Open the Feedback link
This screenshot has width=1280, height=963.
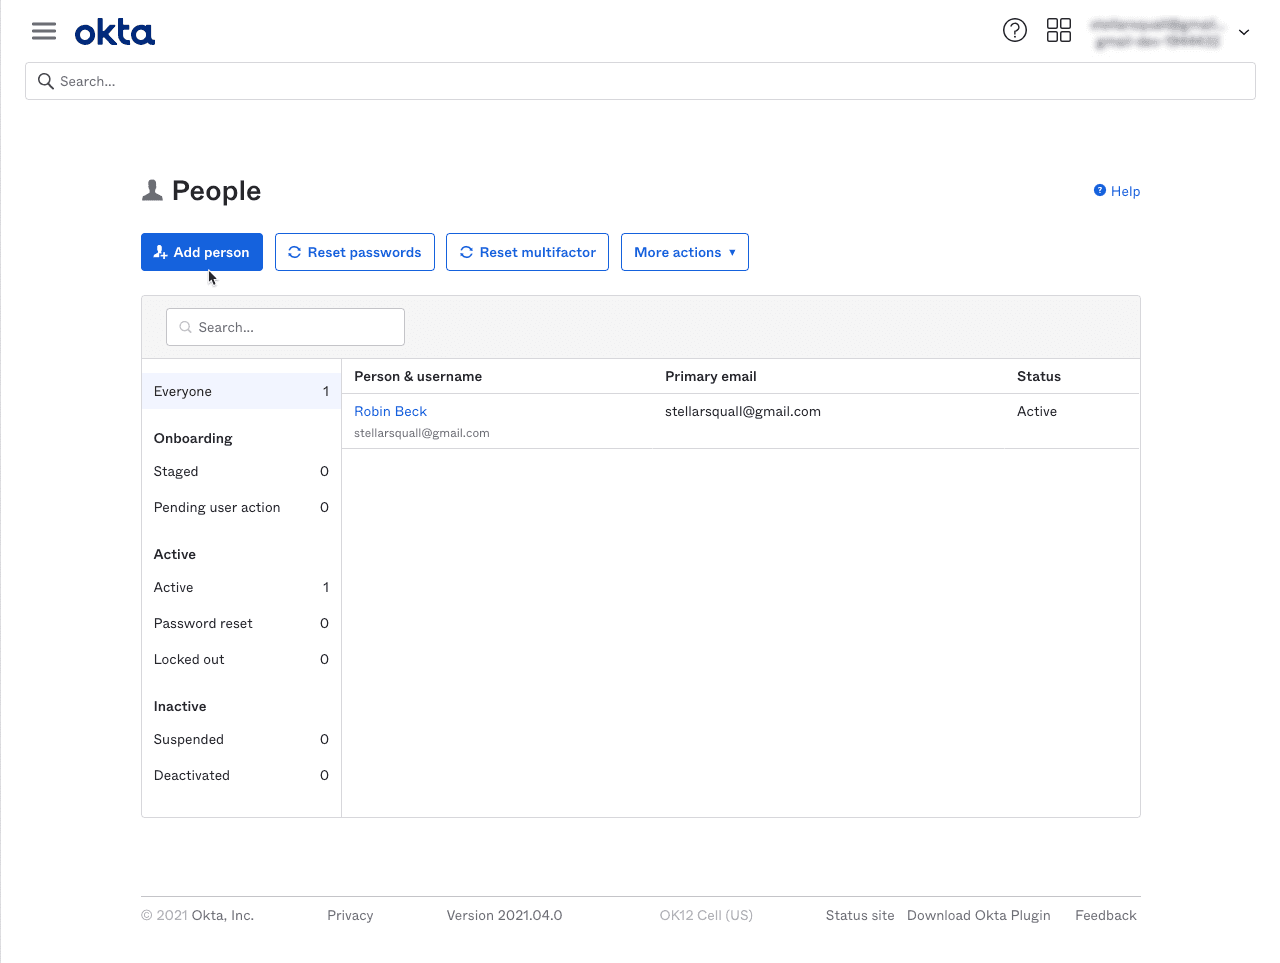pos(1106,915)
